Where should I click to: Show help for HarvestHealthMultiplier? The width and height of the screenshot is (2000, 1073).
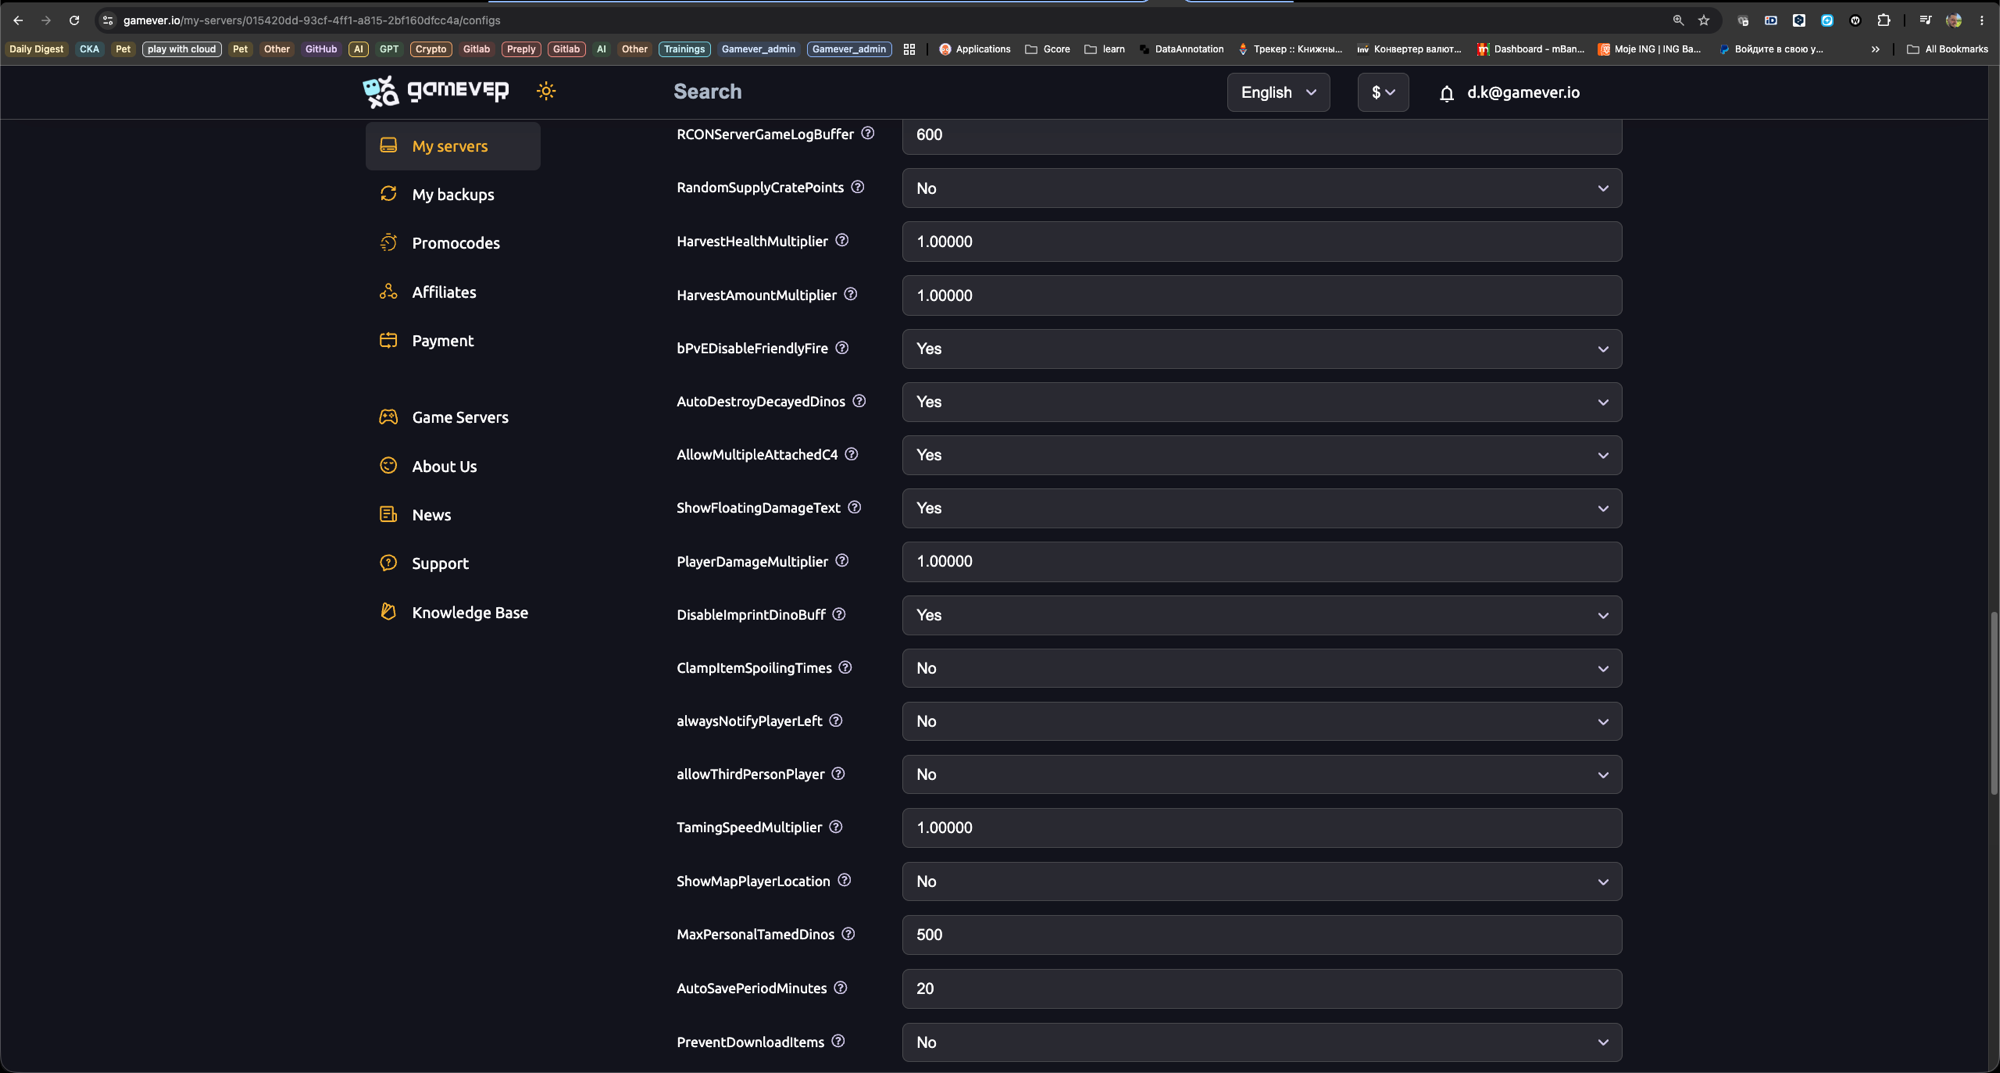pyautogui.click(x=842, y=240)
